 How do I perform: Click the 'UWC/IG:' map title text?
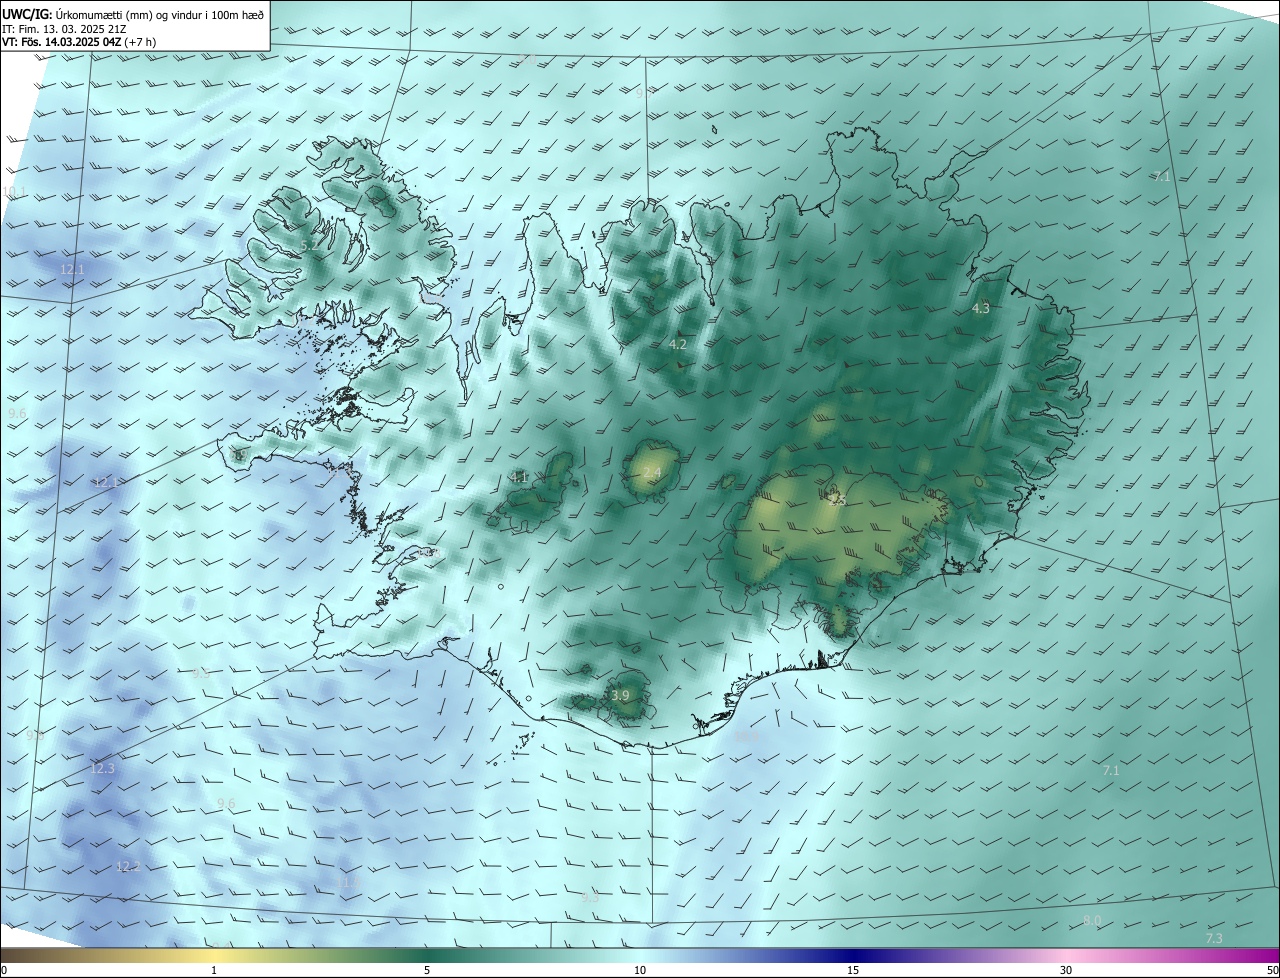tap(27, 14)
